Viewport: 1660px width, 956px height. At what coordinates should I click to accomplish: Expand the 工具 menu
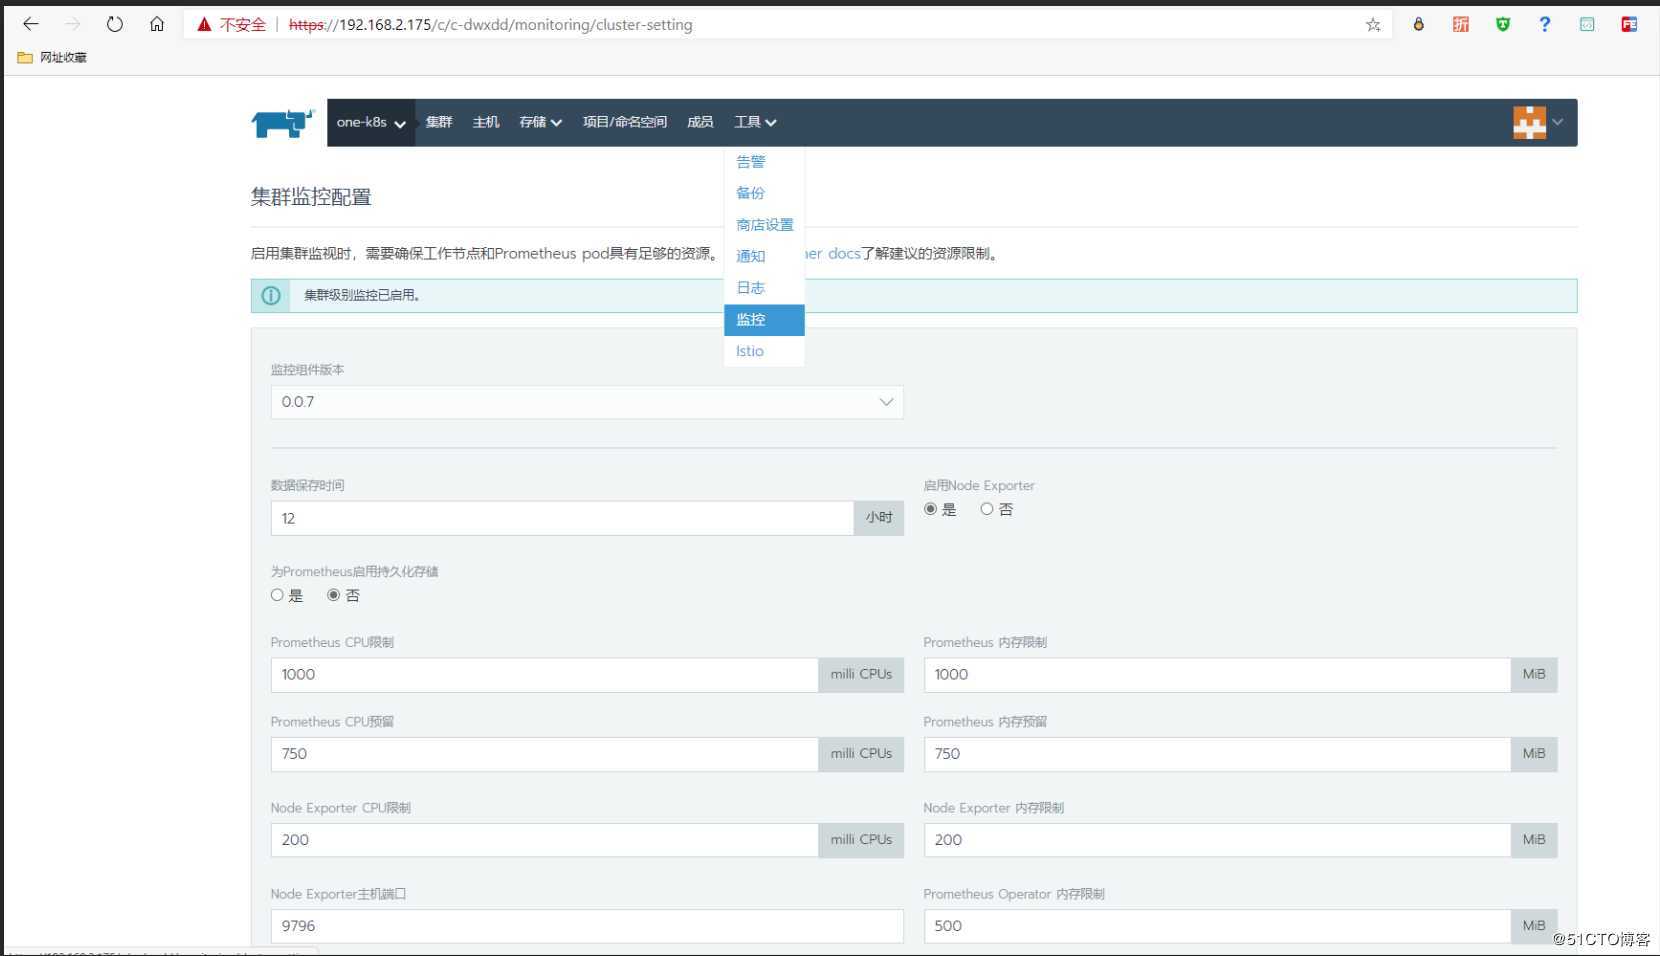(x=755, y=122)
